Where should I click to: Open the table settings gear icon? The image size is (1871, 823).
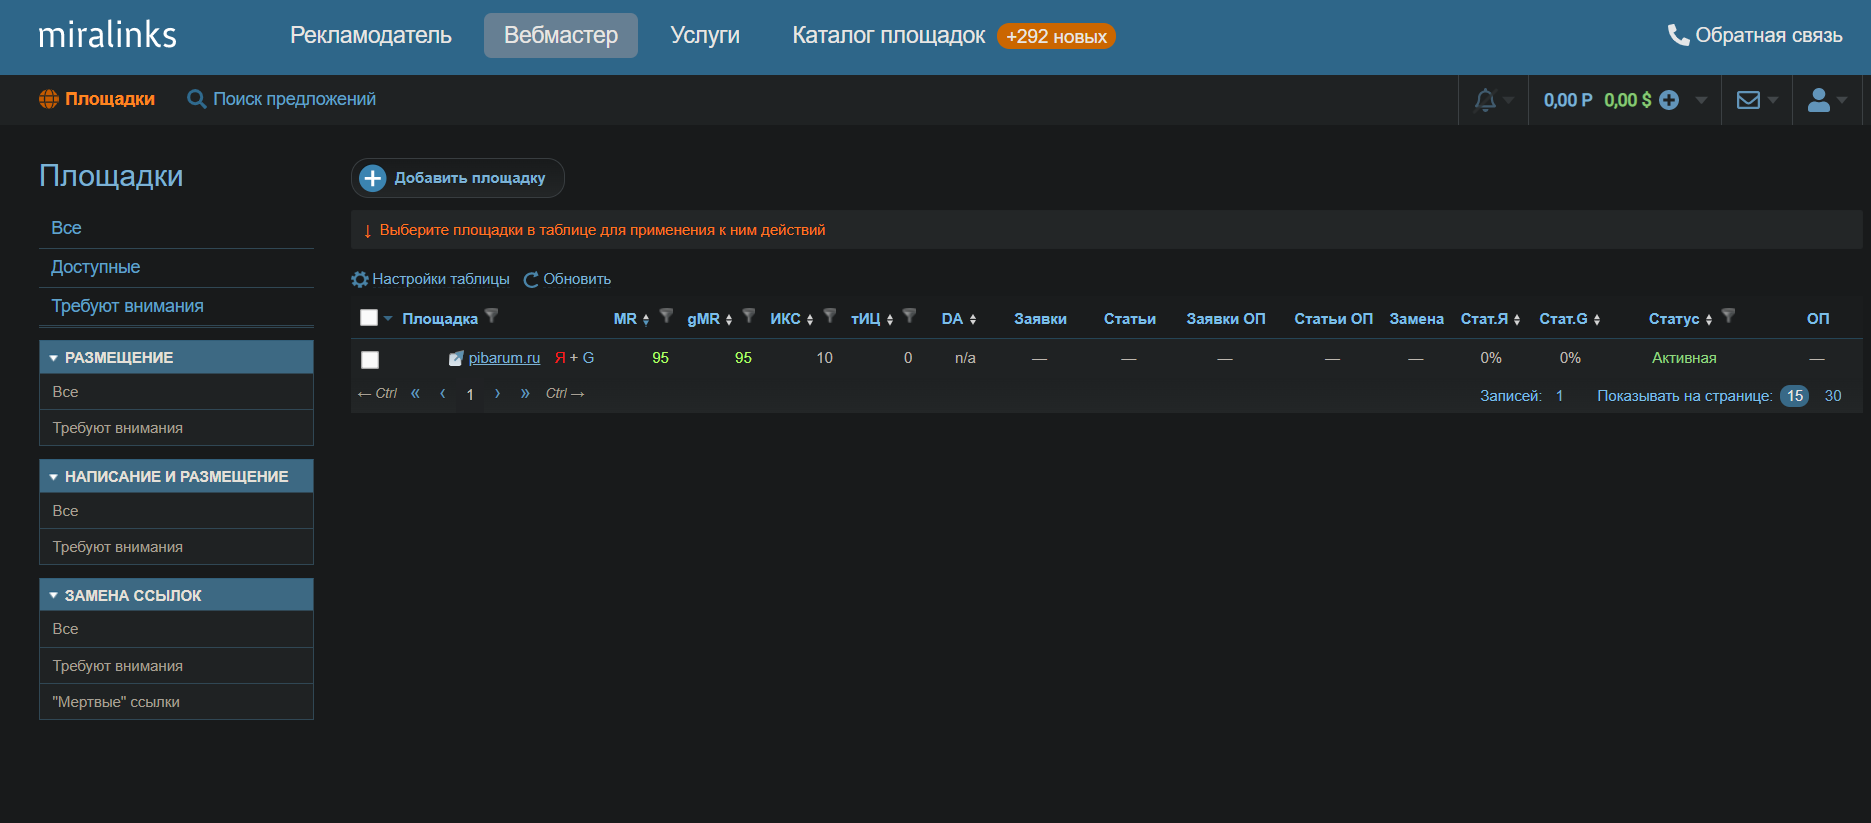pyautogui.click(x=360, y=279)
